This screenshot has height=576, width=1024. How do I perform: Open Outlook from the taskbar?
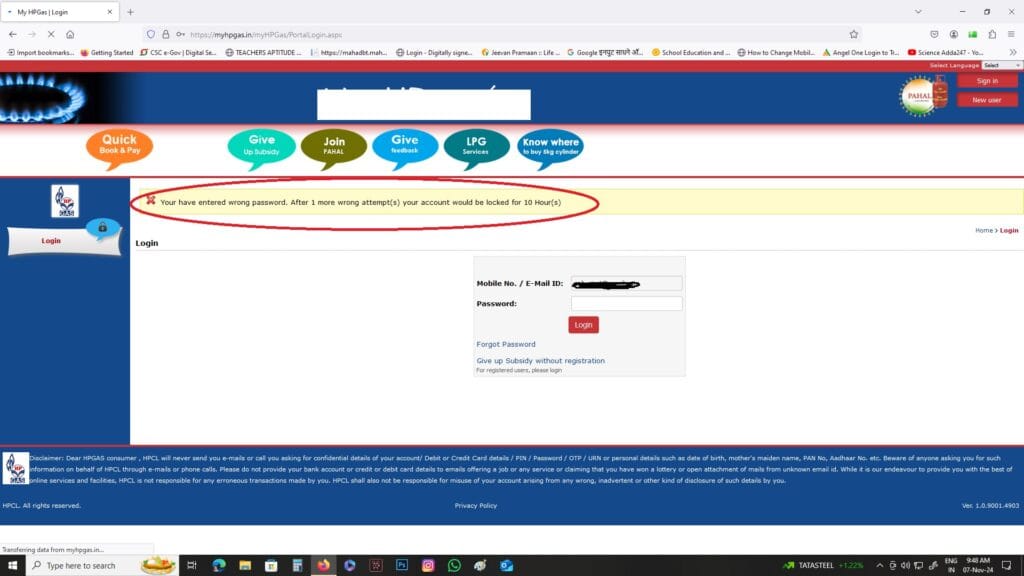tap(506, 566)
